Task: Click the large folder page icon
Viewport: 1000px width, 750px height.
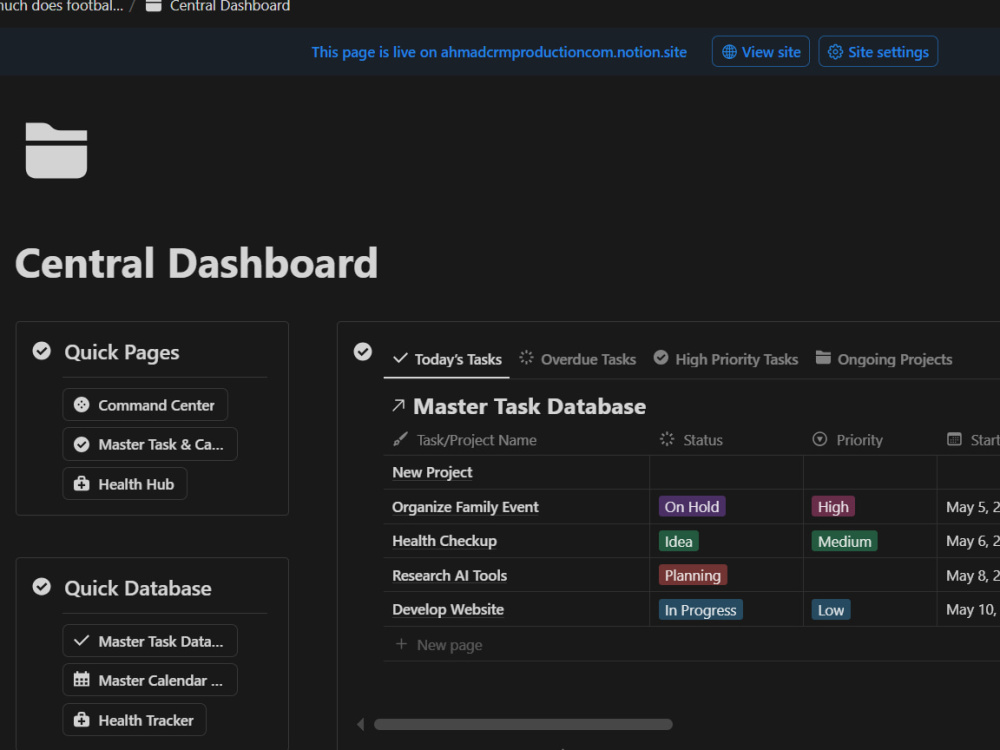Action: [x=56, y=151]
